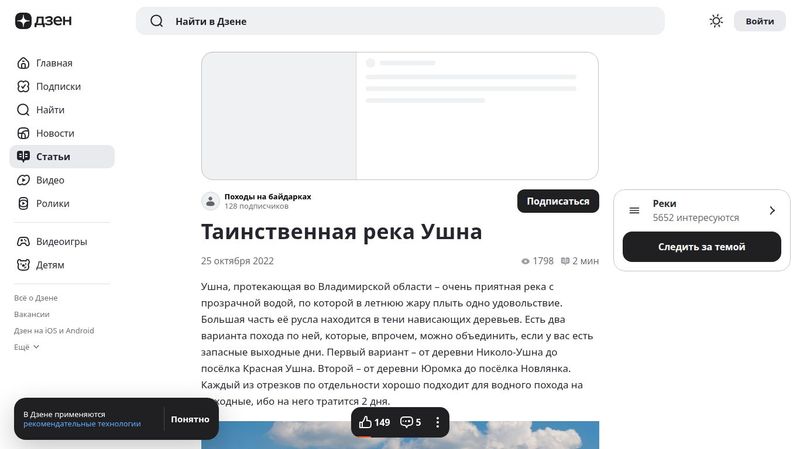
Task: Like the article with thumbs-up icon
Action: [365, 422]
